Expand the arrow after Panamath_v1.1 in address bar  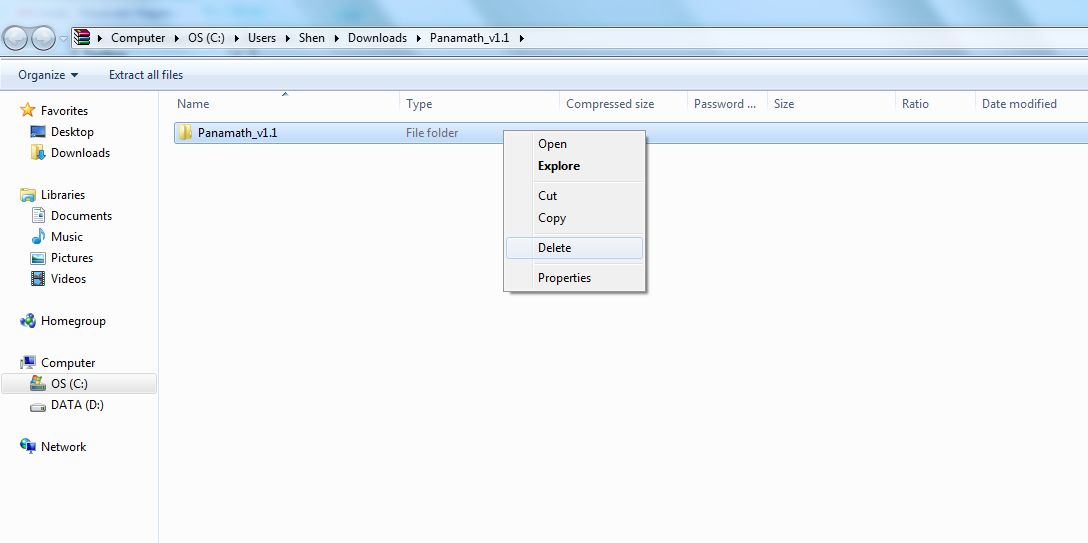pyautogui.click(x=521, y=38)
